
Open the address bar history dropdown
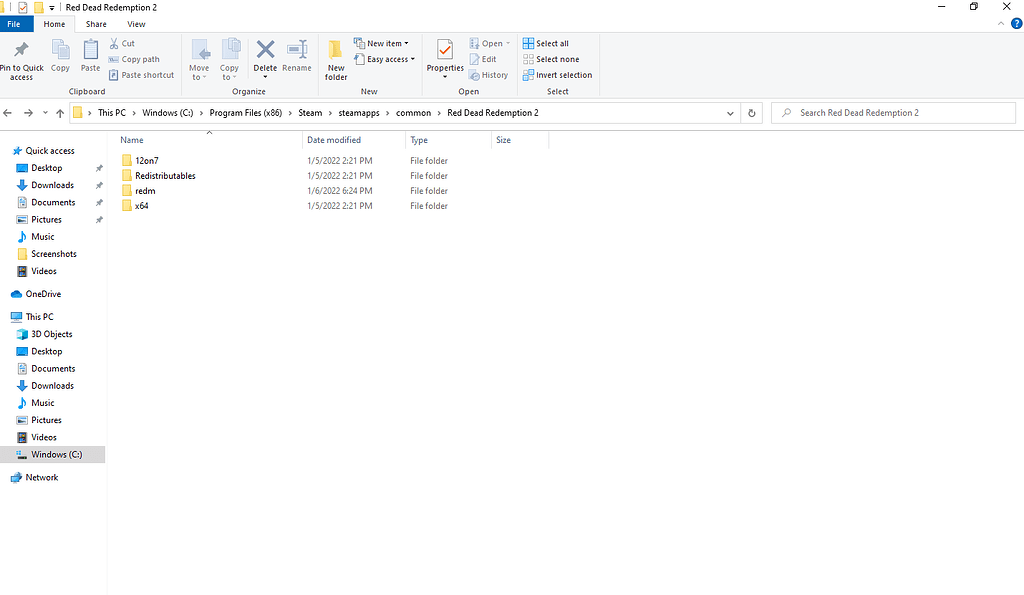tap(730, 112)
